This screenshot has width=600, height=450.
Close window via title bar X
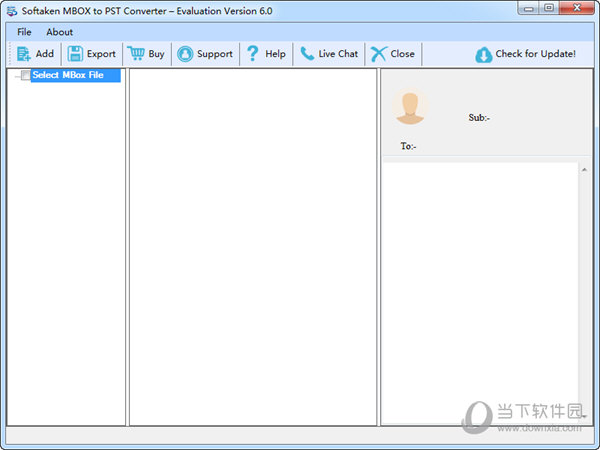coord(577,8)
